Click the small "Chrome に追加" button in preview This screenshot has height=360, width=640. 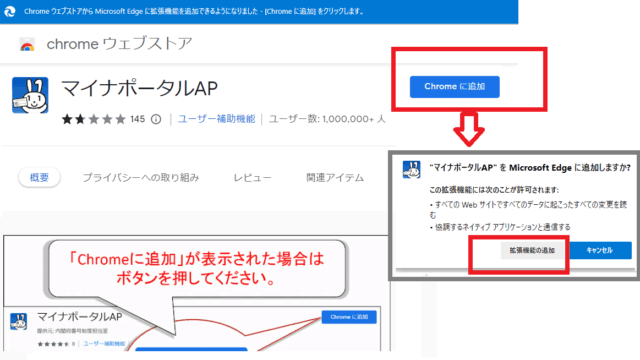[349, 317]
